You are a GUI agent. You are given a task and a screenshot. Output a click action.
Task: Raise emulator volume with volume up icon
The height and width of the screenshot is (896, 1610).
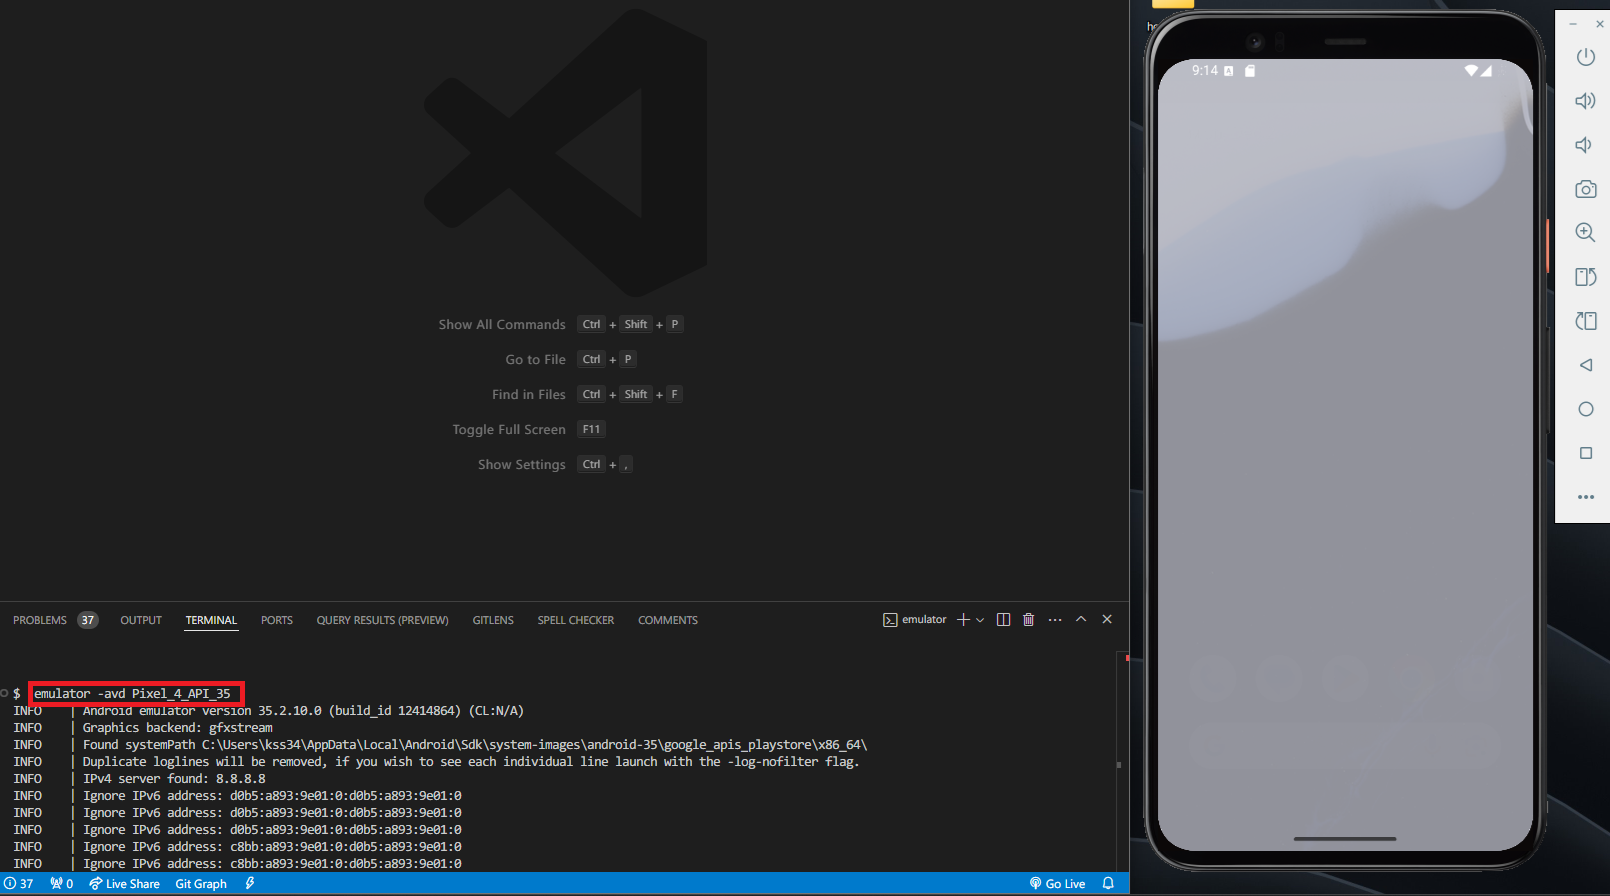click(x=1586, y=101)
